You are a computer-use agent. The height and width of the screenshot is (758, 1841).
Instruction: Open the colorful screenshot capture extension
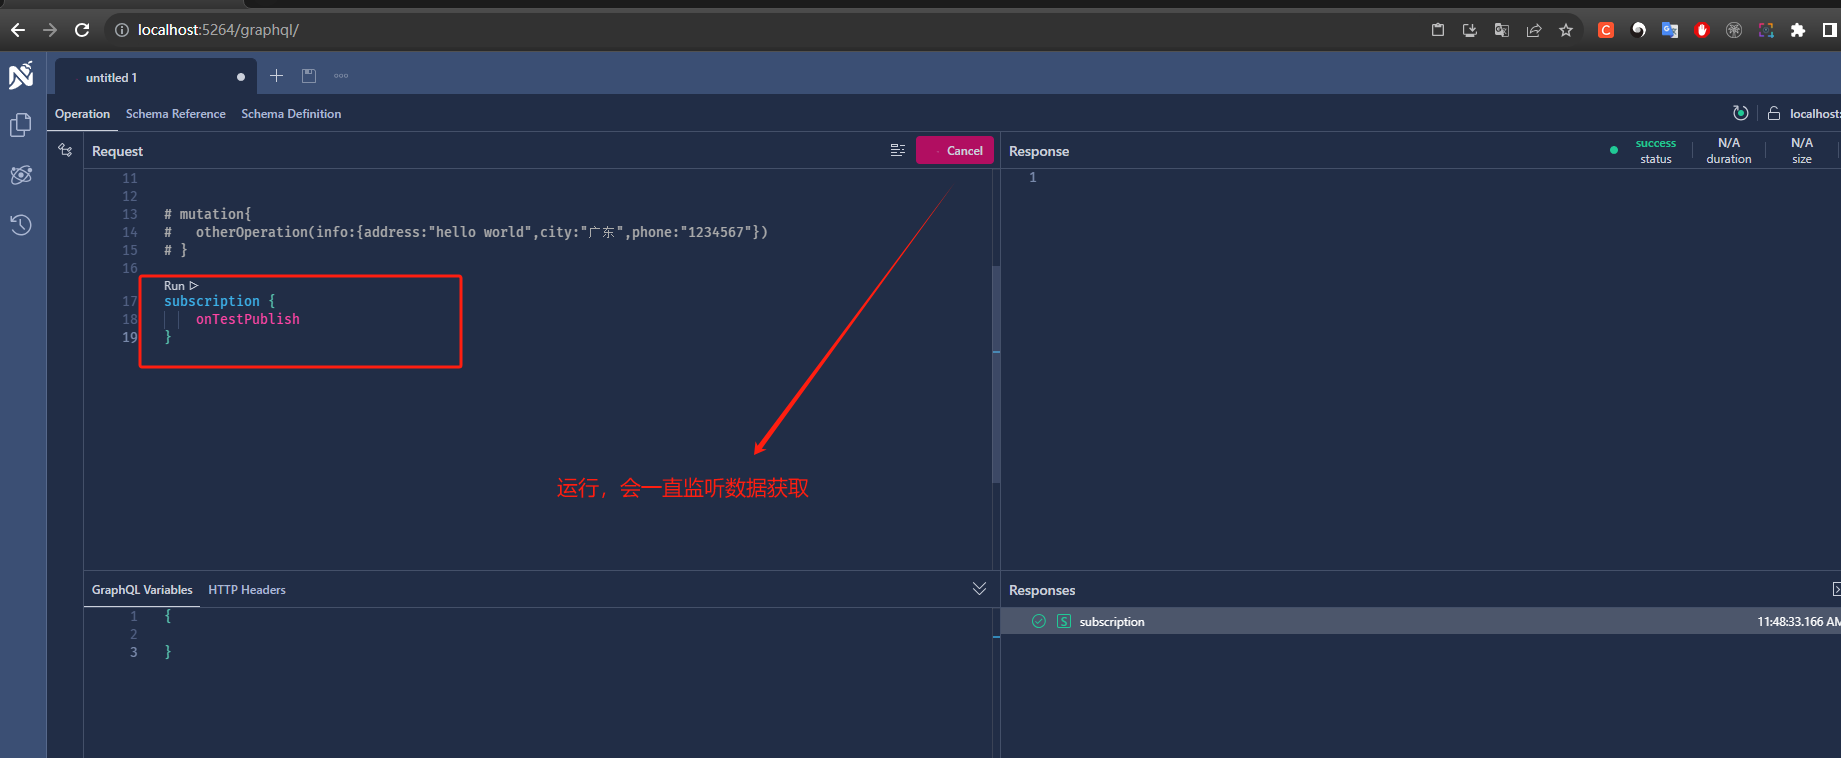click(x=1766, y=30)
